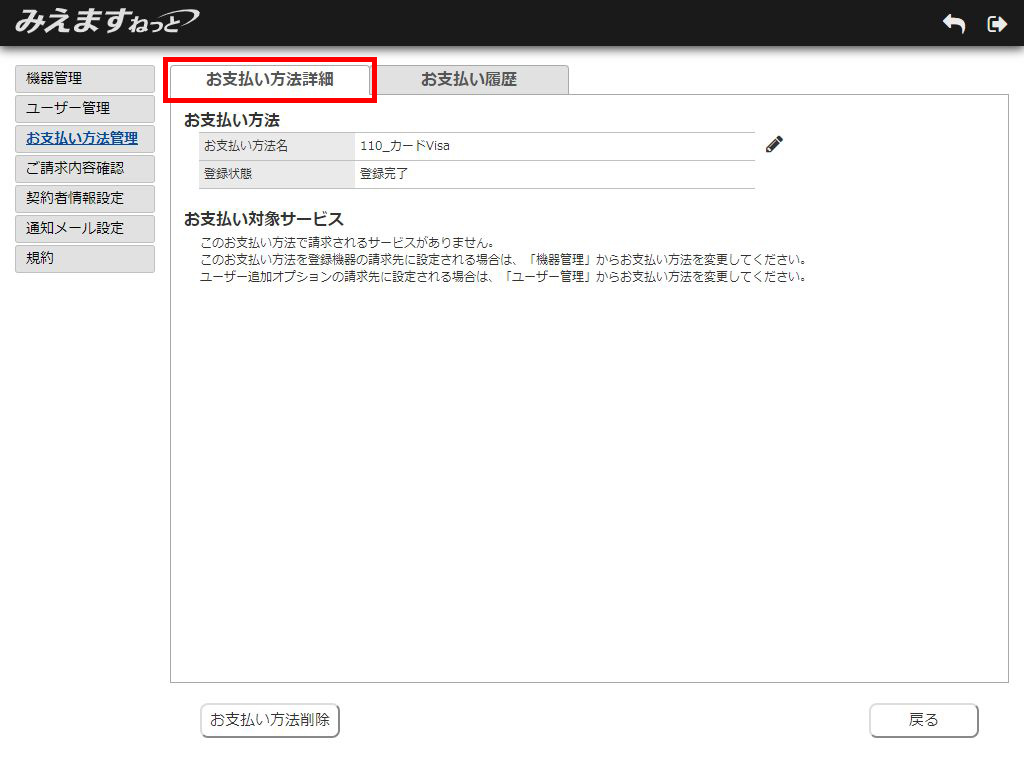Image resolution: width=1024 pixels, height=768 pixels.
Task: Navigate to 契約者情報設定
Action: pos(85,198)
